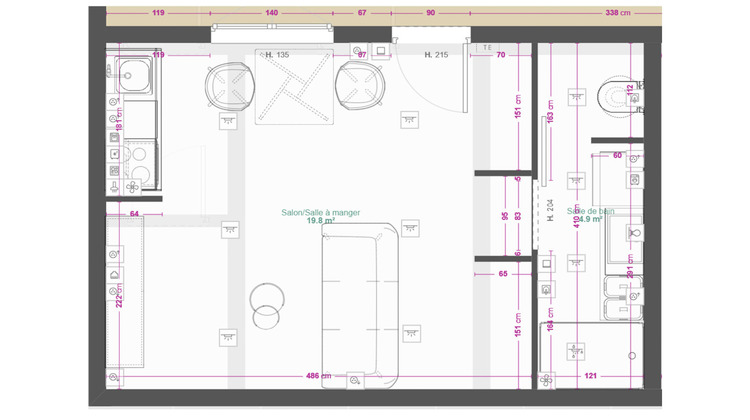Click the window opening in the top wall
Screen dimensions: 750x420
click(x=272, y=33)
